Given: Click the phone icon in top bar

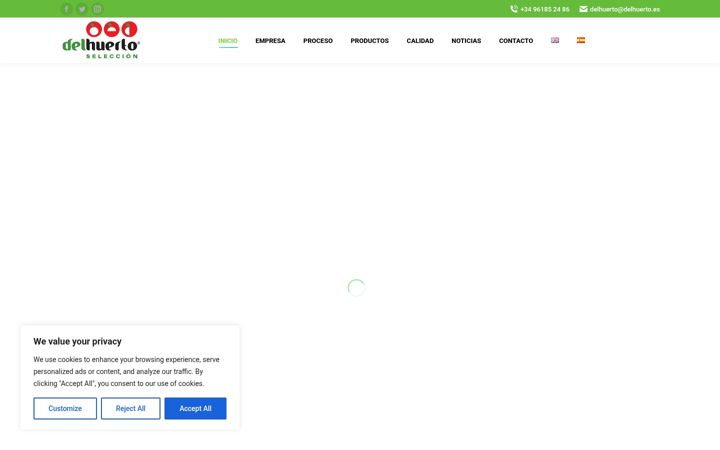Looking at the screenshot, I should point(514,9).
